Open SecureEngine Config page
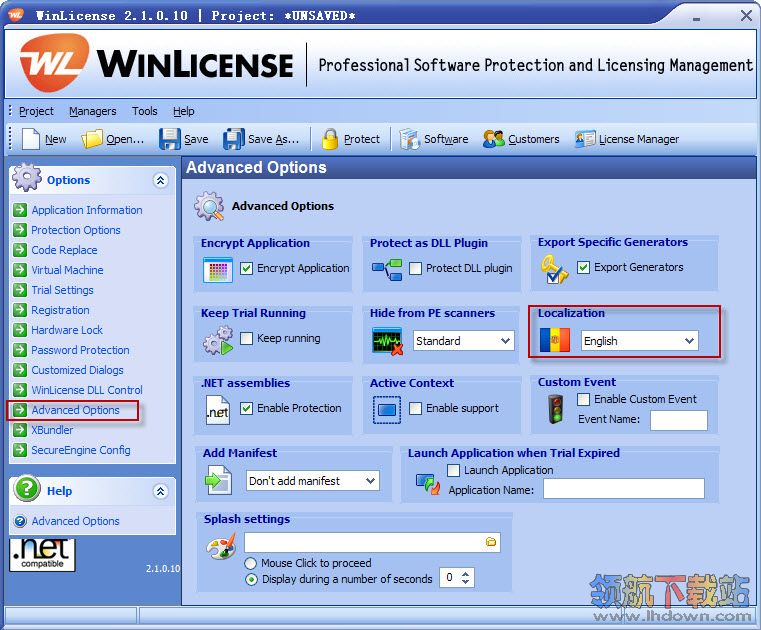The height and width of the screenshot is (630, 761). [x=81, y=450]
